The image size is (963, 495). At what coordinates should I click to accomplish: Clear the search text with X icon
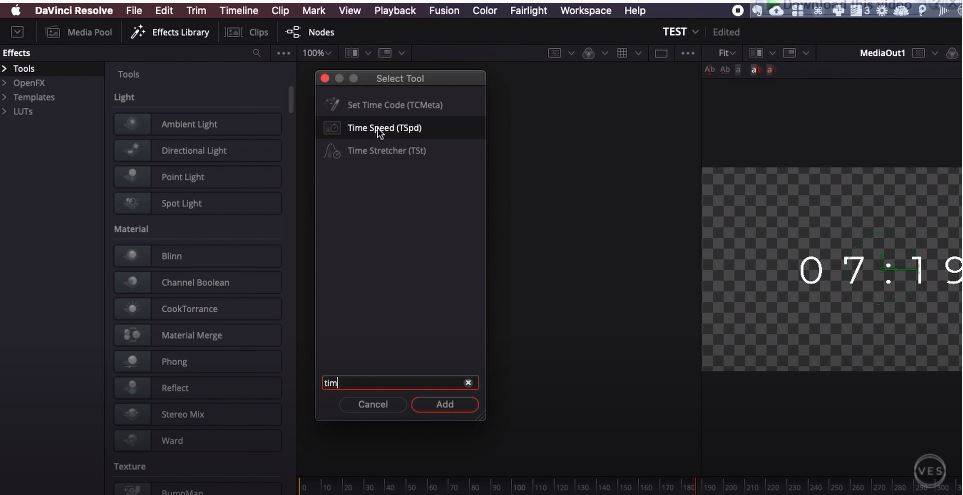coord(468,383)
